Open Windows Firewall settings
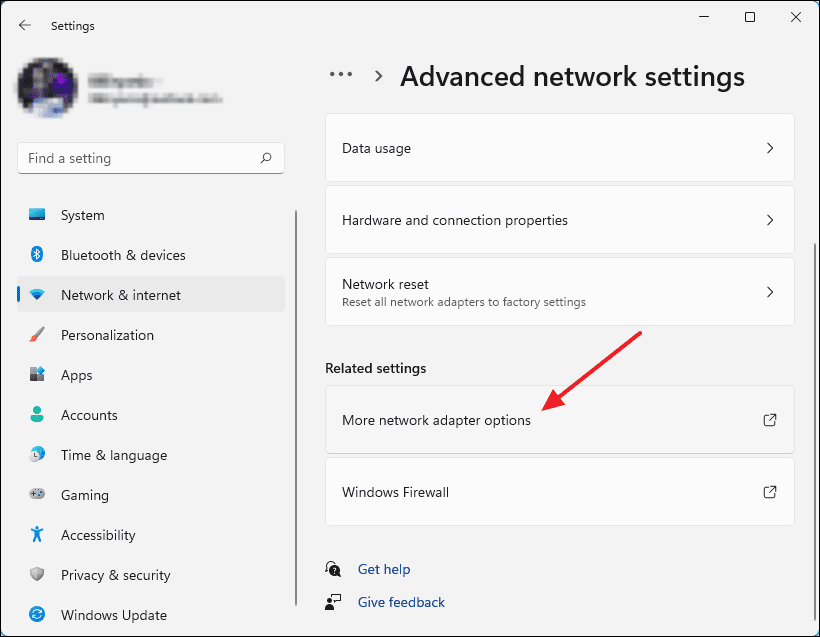This screenshot has width=820, height=637. click(560, 492)
